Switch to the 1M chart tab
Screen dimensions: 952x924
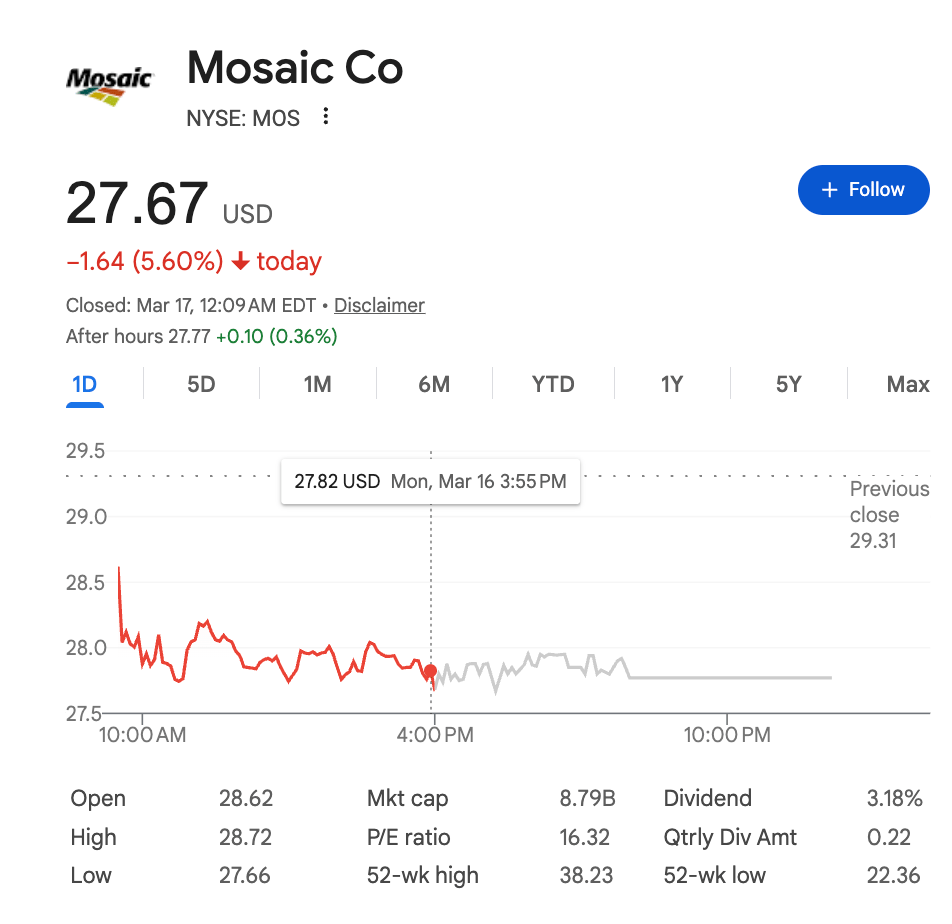tap(318, 384)
